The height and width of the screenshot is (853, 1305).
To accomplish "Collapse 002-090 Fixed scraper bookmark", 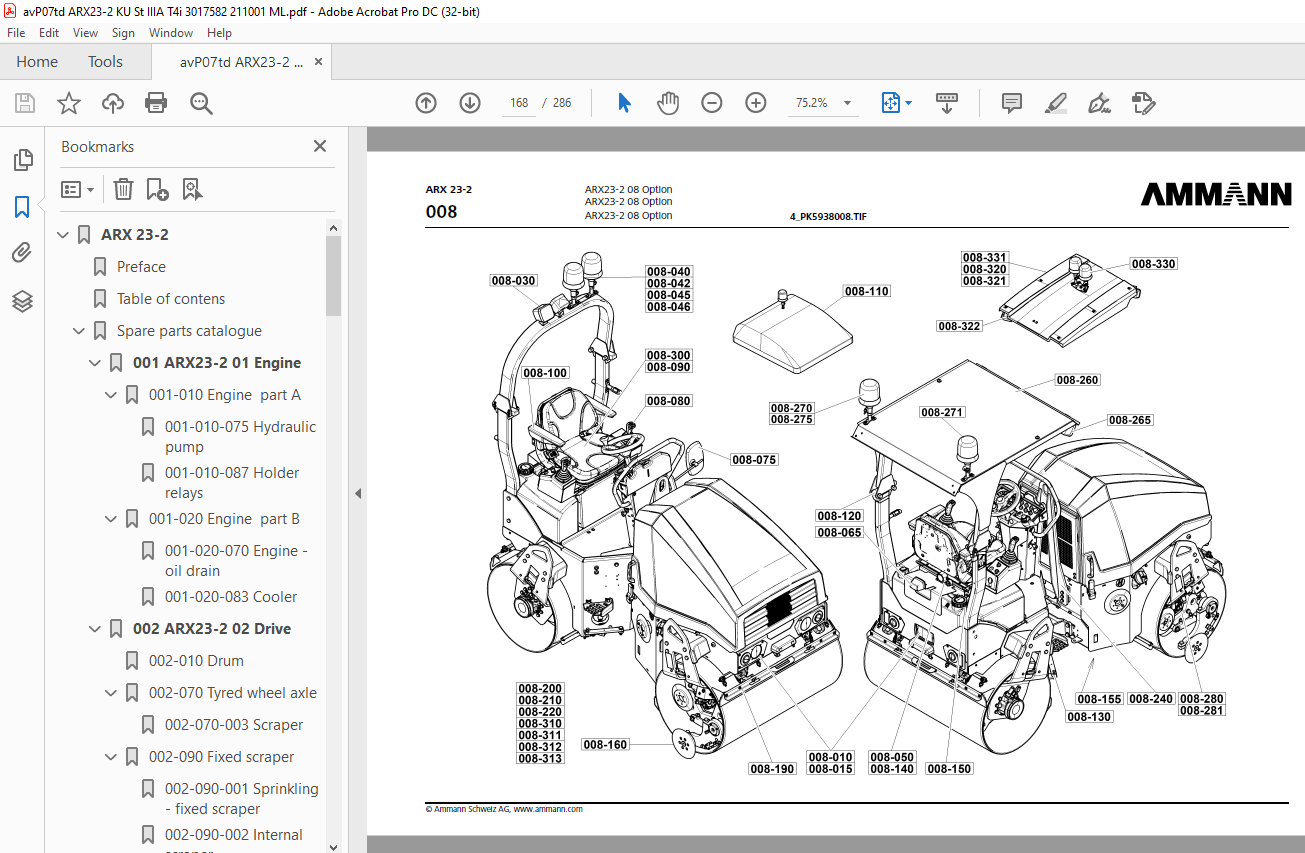I will pyautogui.click(x=112, y=757).
